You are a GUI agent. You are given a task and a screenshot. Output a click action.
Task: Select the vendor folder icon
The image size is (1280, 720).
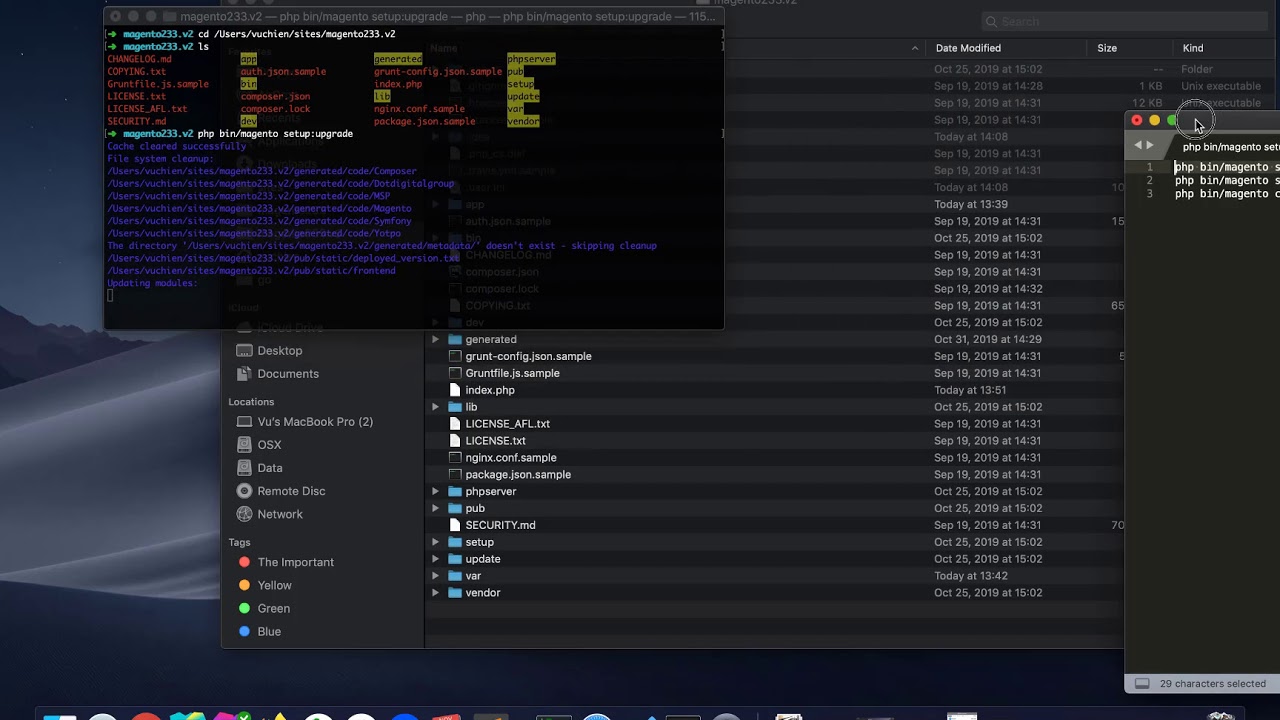[x=455, y=593]
